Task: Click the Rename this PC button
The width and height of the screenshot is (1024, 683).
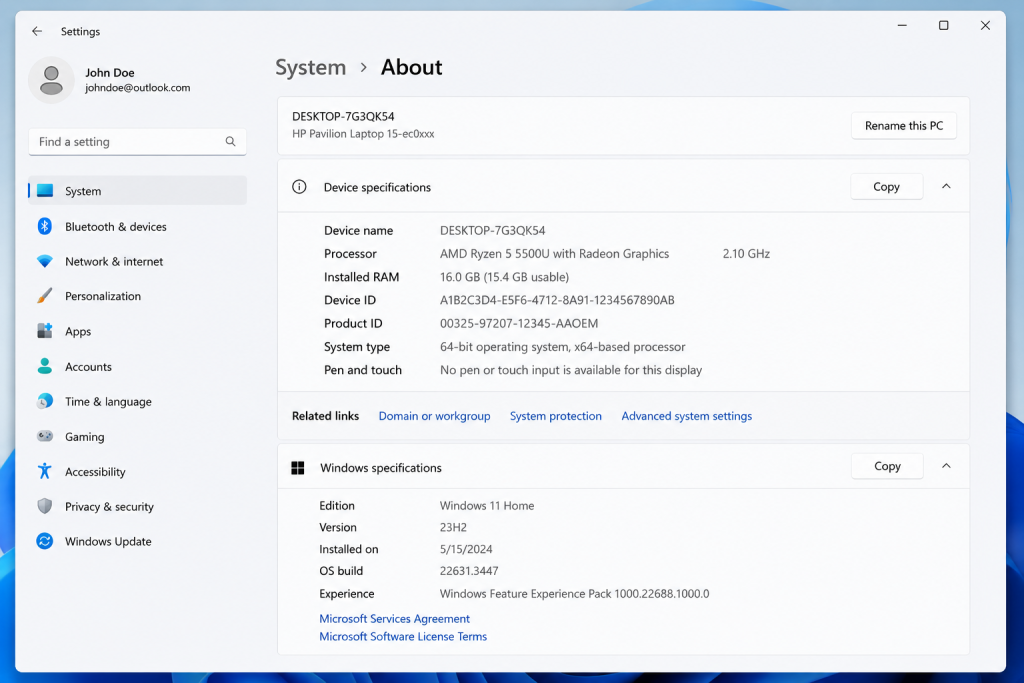Action: click(x=904, y=125)
